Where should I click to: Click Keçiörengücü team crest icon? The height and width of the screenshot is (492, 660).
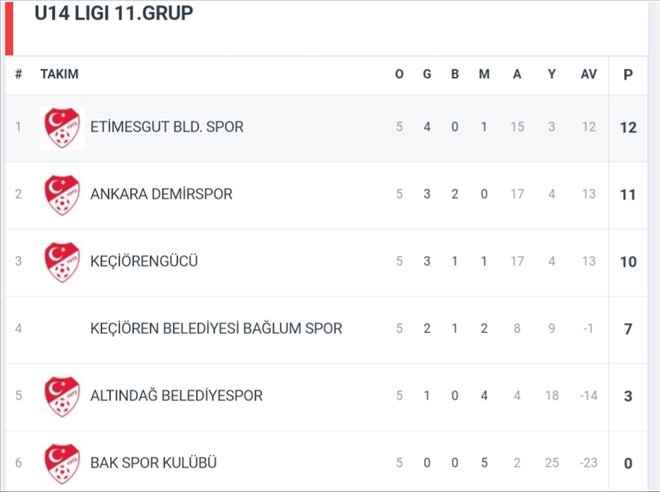tap(62, 262)
